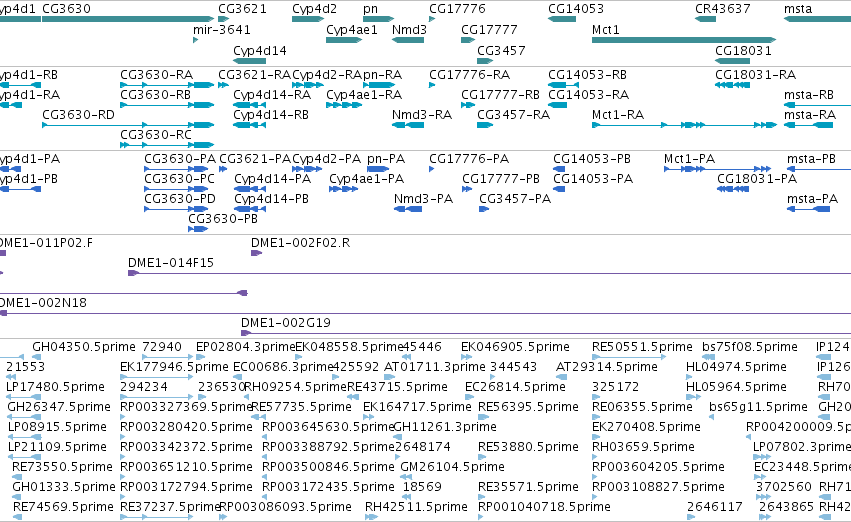This screenshot has width=851, height=522.
Task: Click the msta-RA transcript label
Action: point(810,114)
